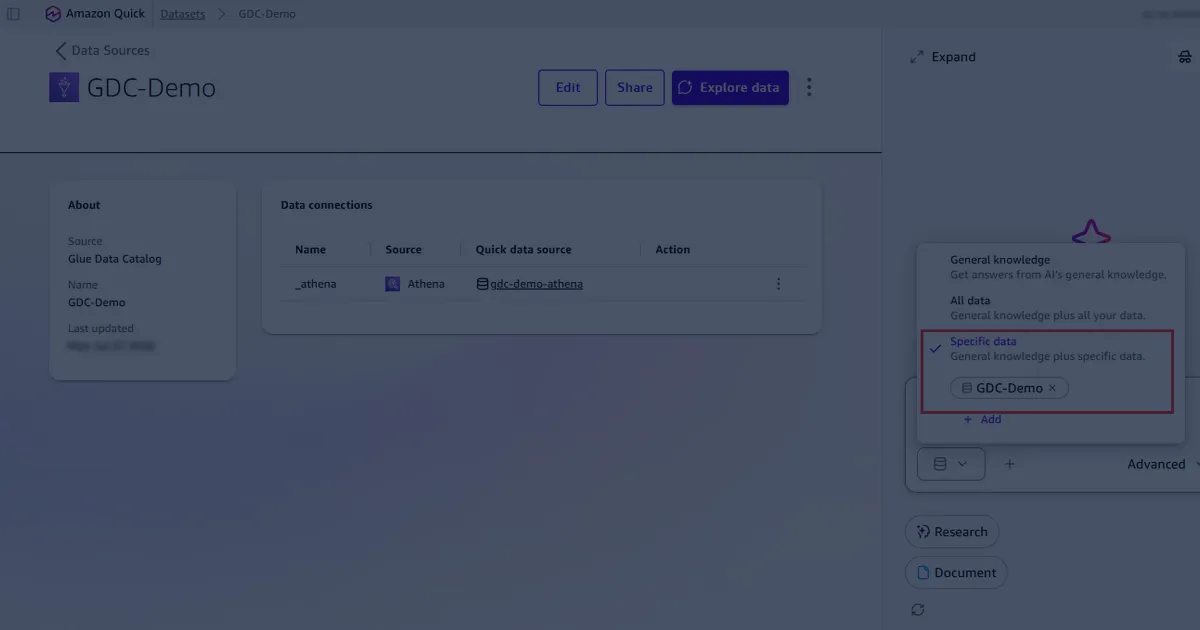
Task: Open the gdc-demo-athena data source link
Action: 536,284
